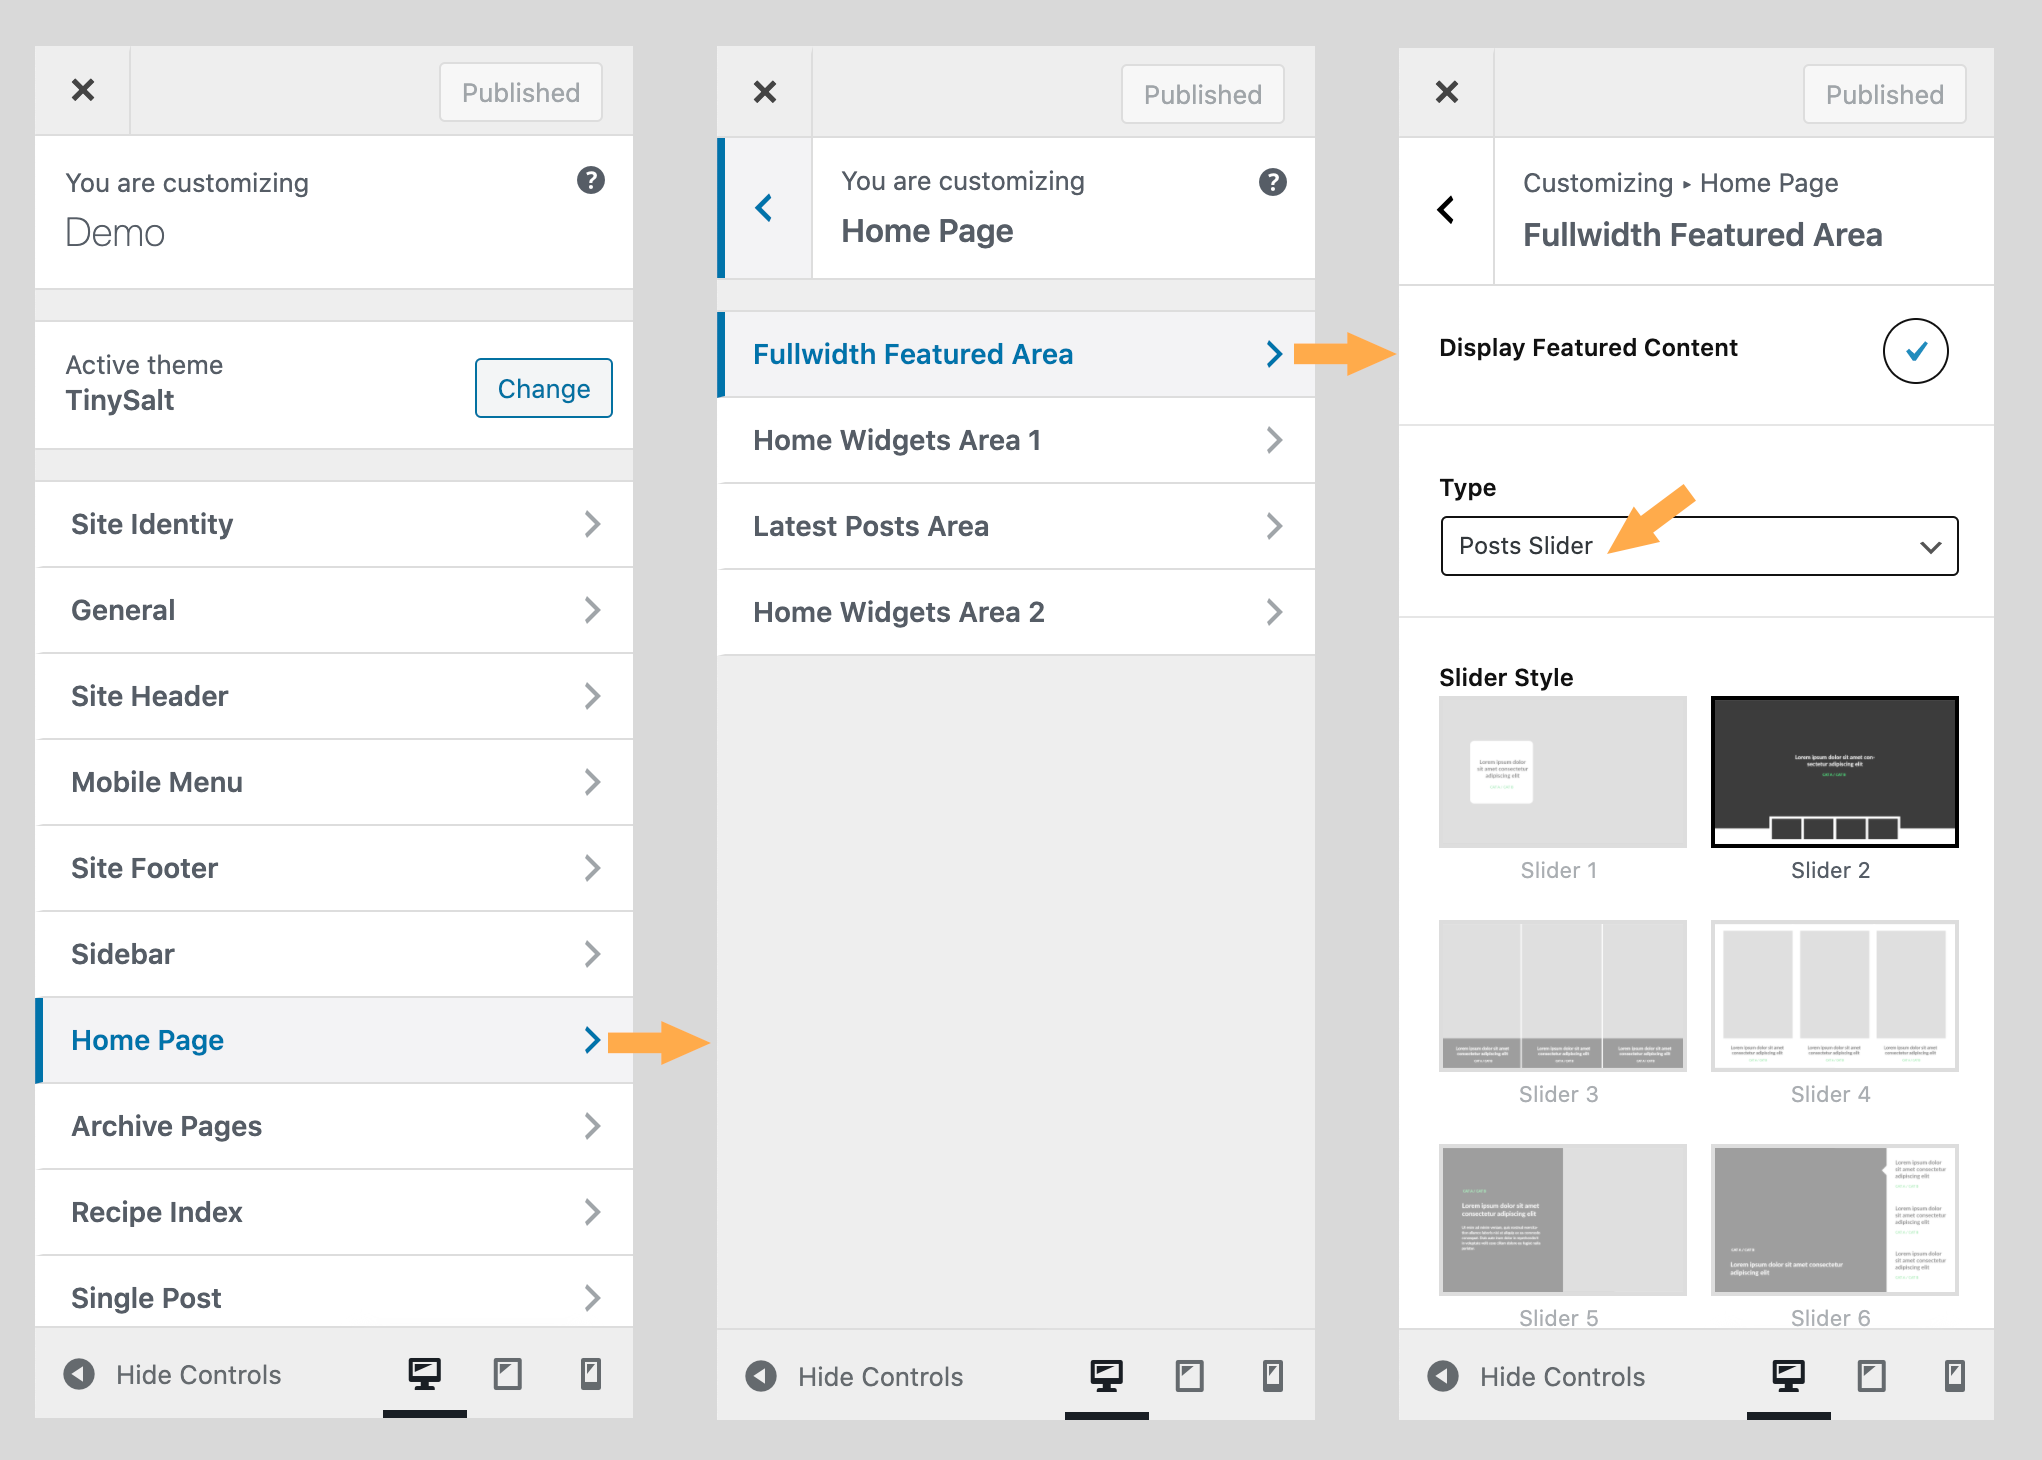Switch to tablet preview in the Demo panel
This screenshot has height=1460, width=2042.
[507, 1375]
